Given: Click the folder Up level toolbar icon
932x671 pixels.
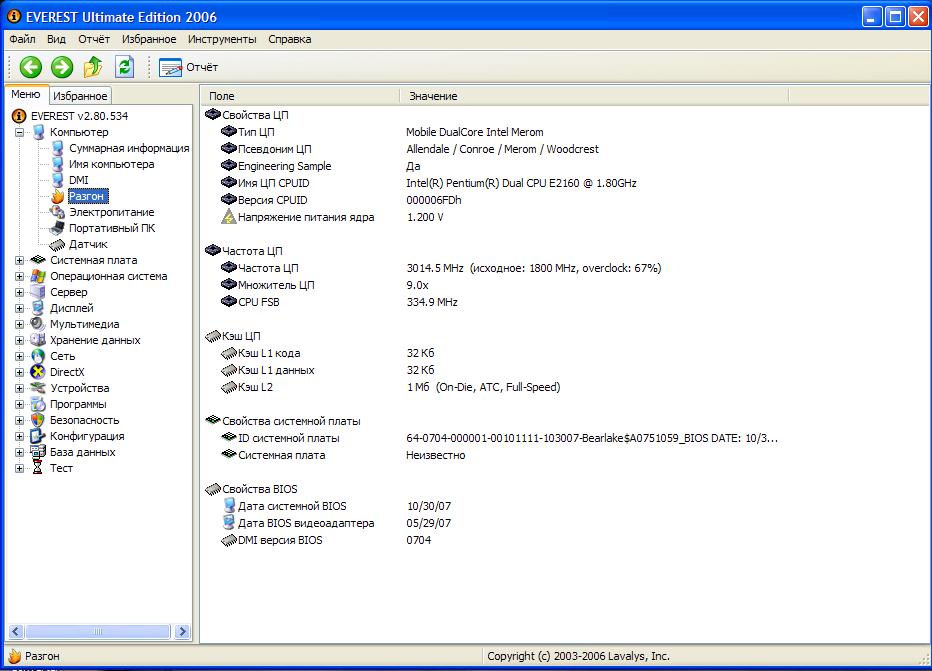Looking at the screenshot, I should pyautogui.click(x=93, y=67).
